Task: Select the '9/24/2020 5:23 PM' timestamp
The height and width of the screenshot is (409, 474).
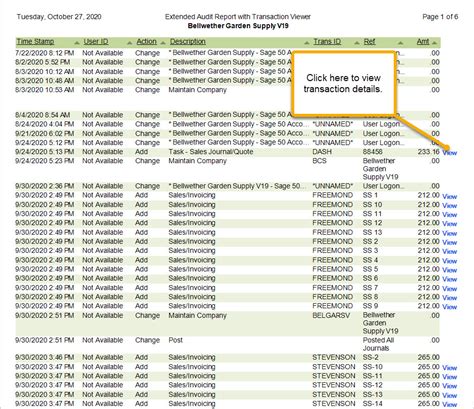Action: click(45, 161)
